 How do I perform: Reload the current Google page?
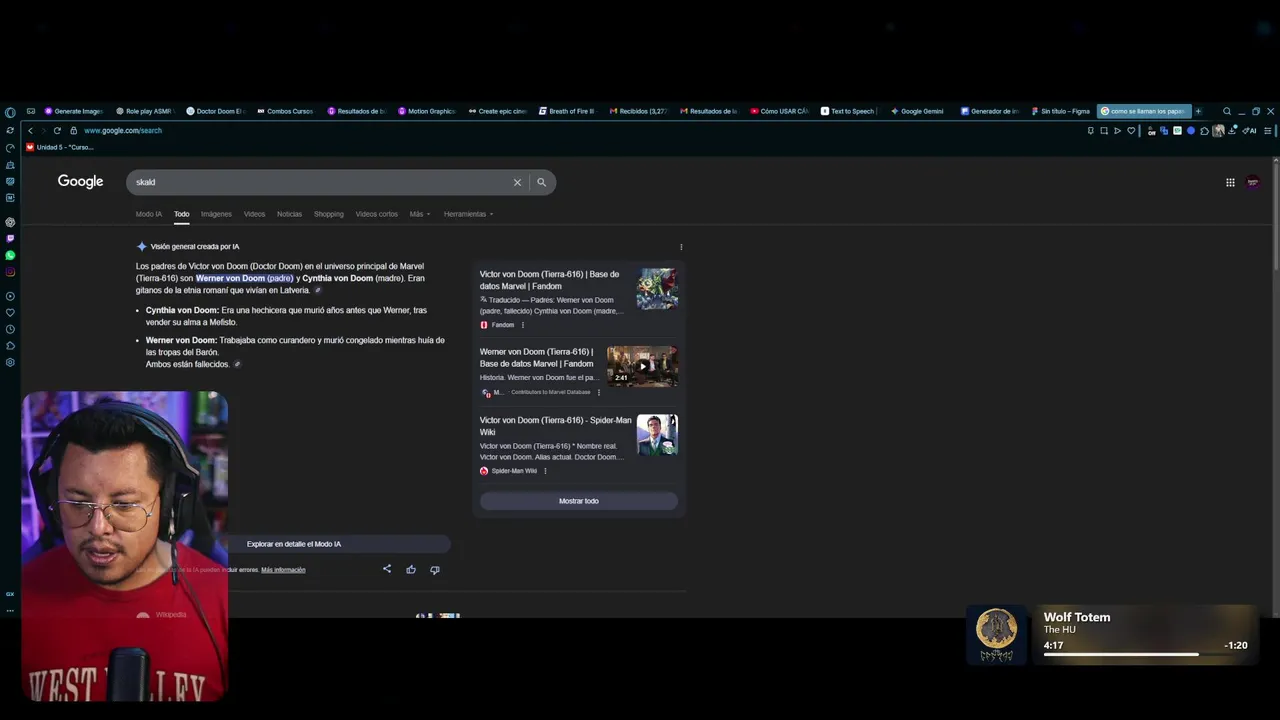pos(57,131)
